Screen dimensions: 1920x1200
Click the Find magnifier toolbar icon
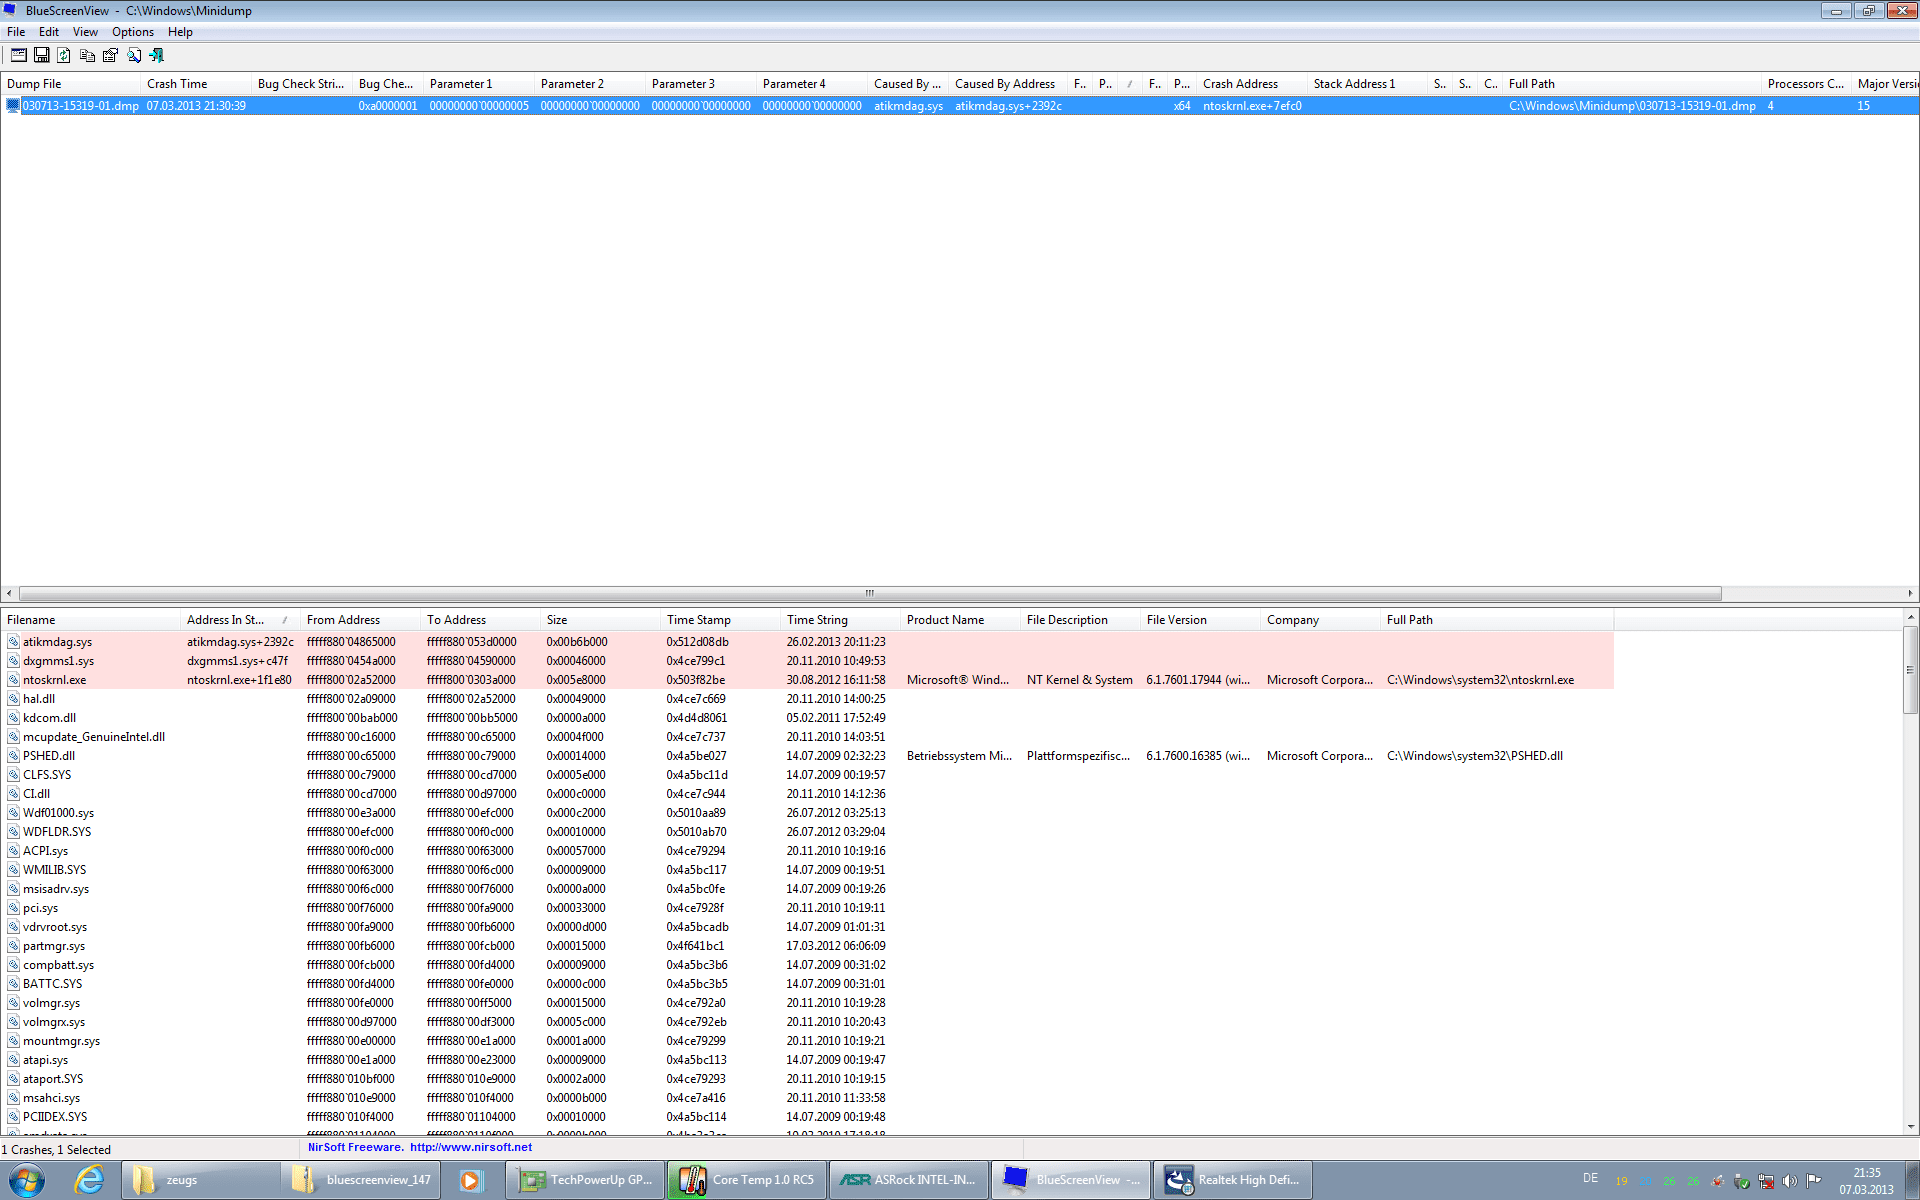pos(134,56)
